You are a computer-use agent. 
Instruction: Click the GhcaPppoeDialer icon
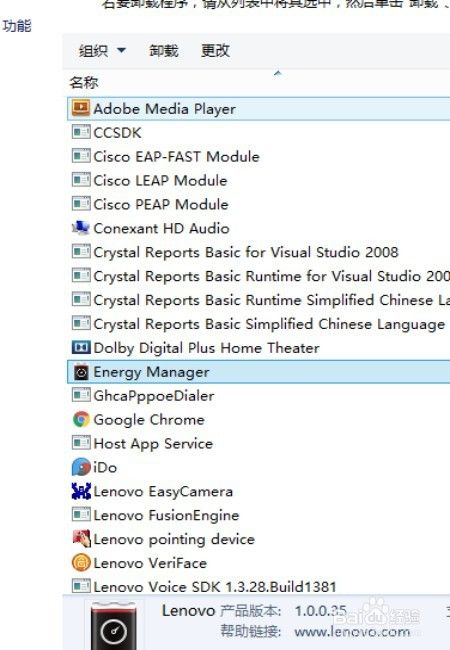coord(81,395)
